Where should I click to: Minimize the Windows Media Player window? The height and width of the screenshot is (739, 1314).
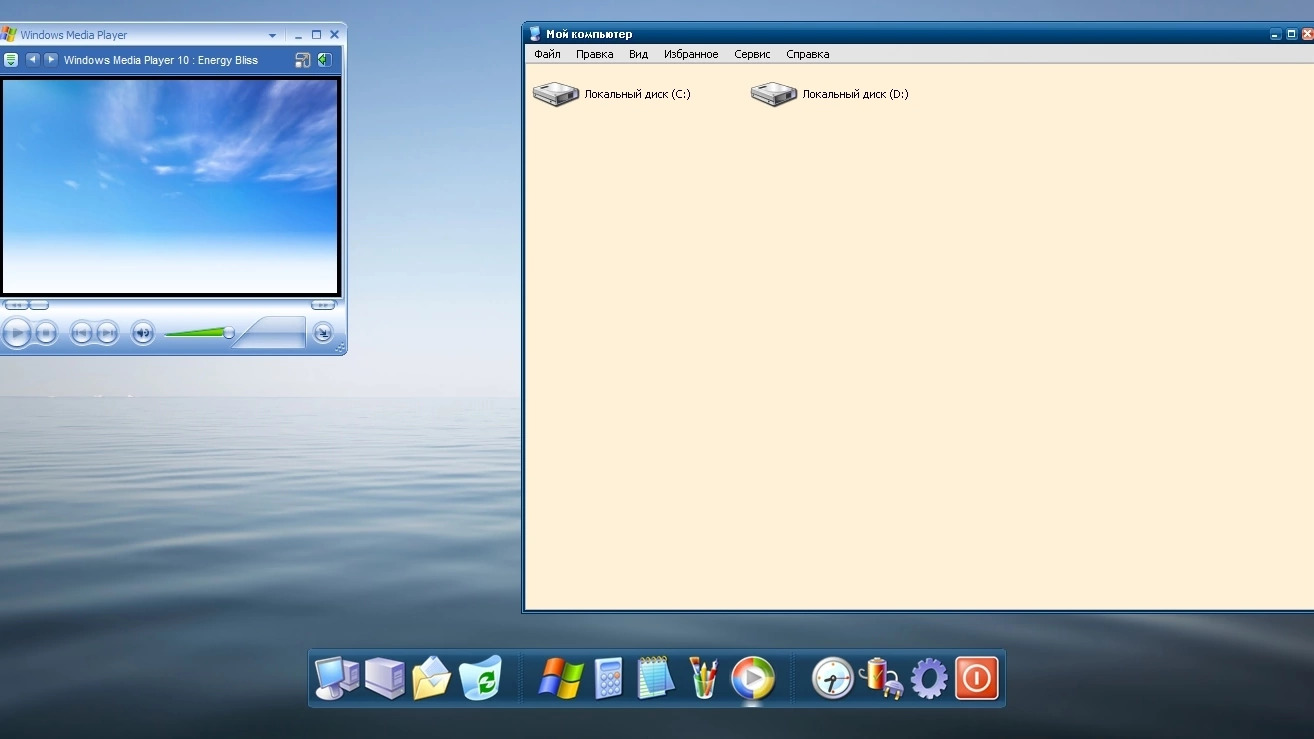[298, 35]
